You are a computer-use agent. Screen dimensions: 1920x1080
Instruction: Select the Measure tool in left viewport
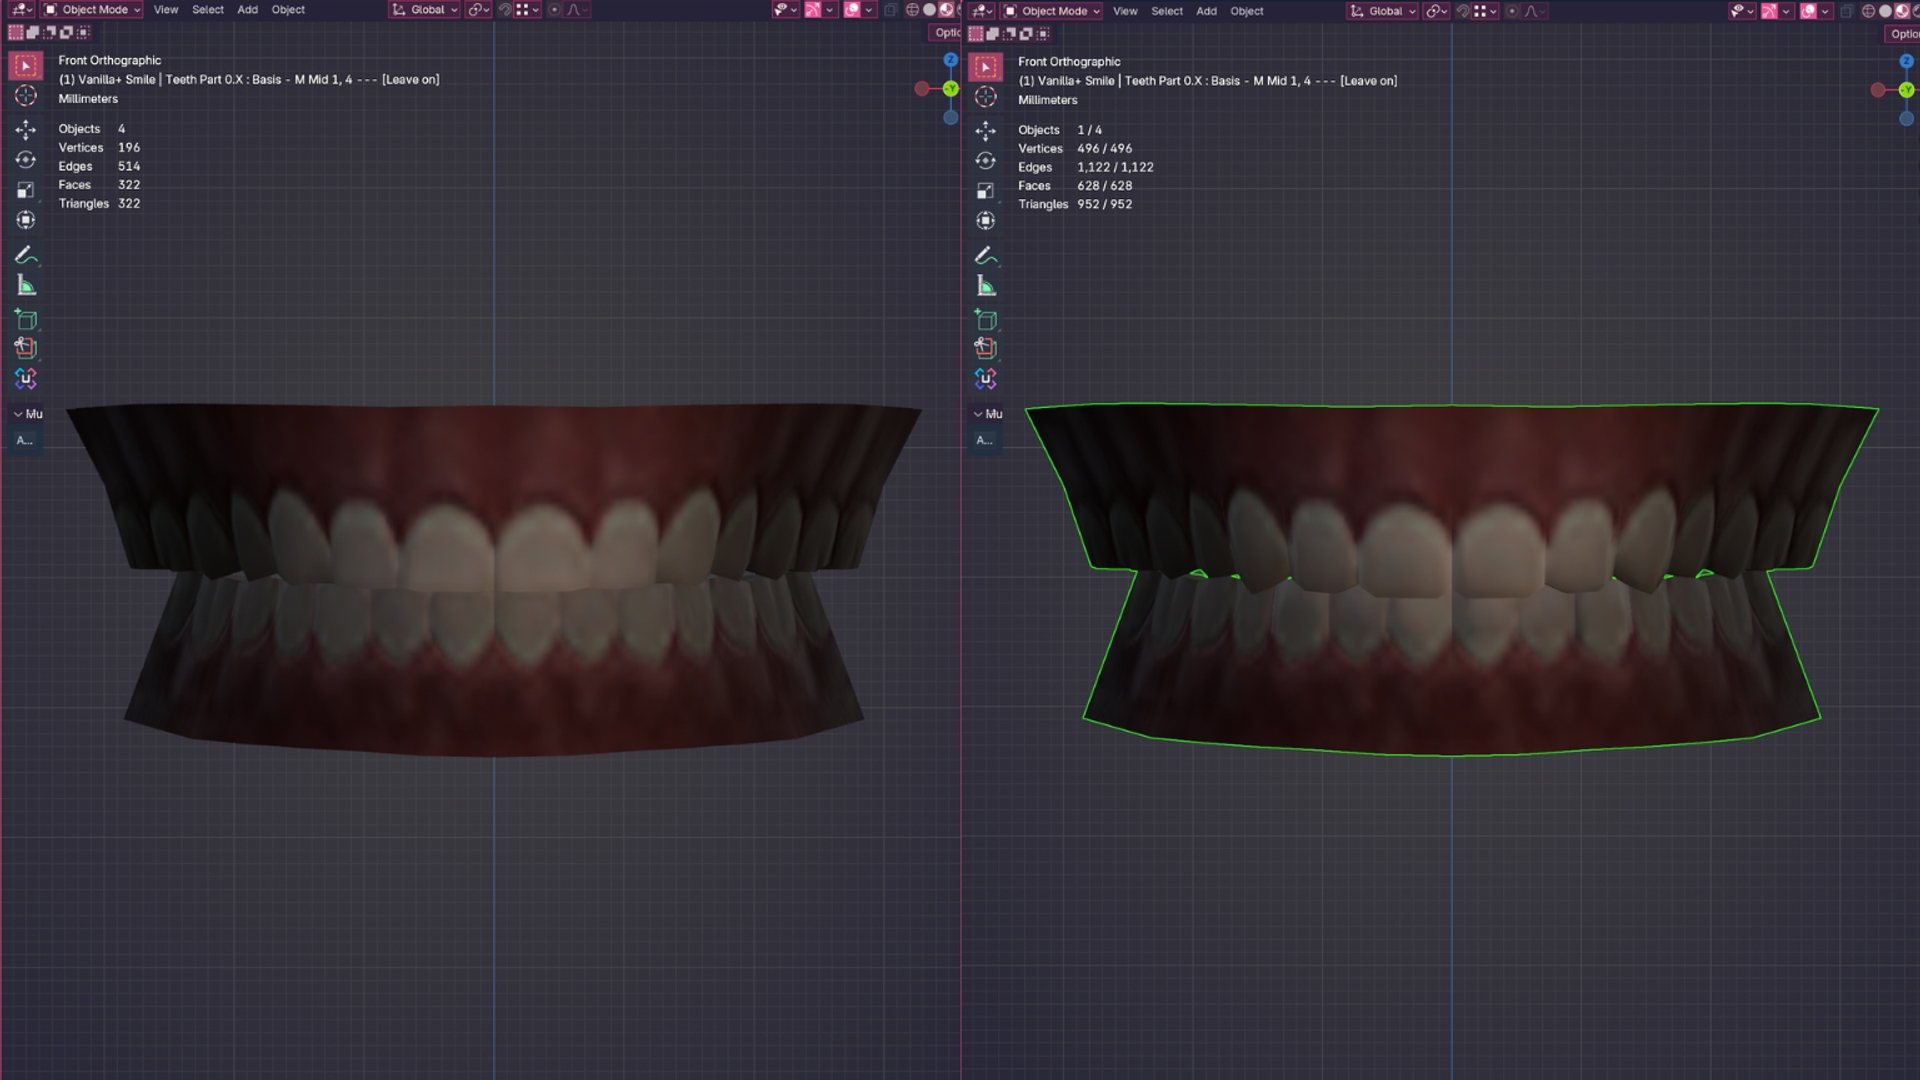pos(26,286)
